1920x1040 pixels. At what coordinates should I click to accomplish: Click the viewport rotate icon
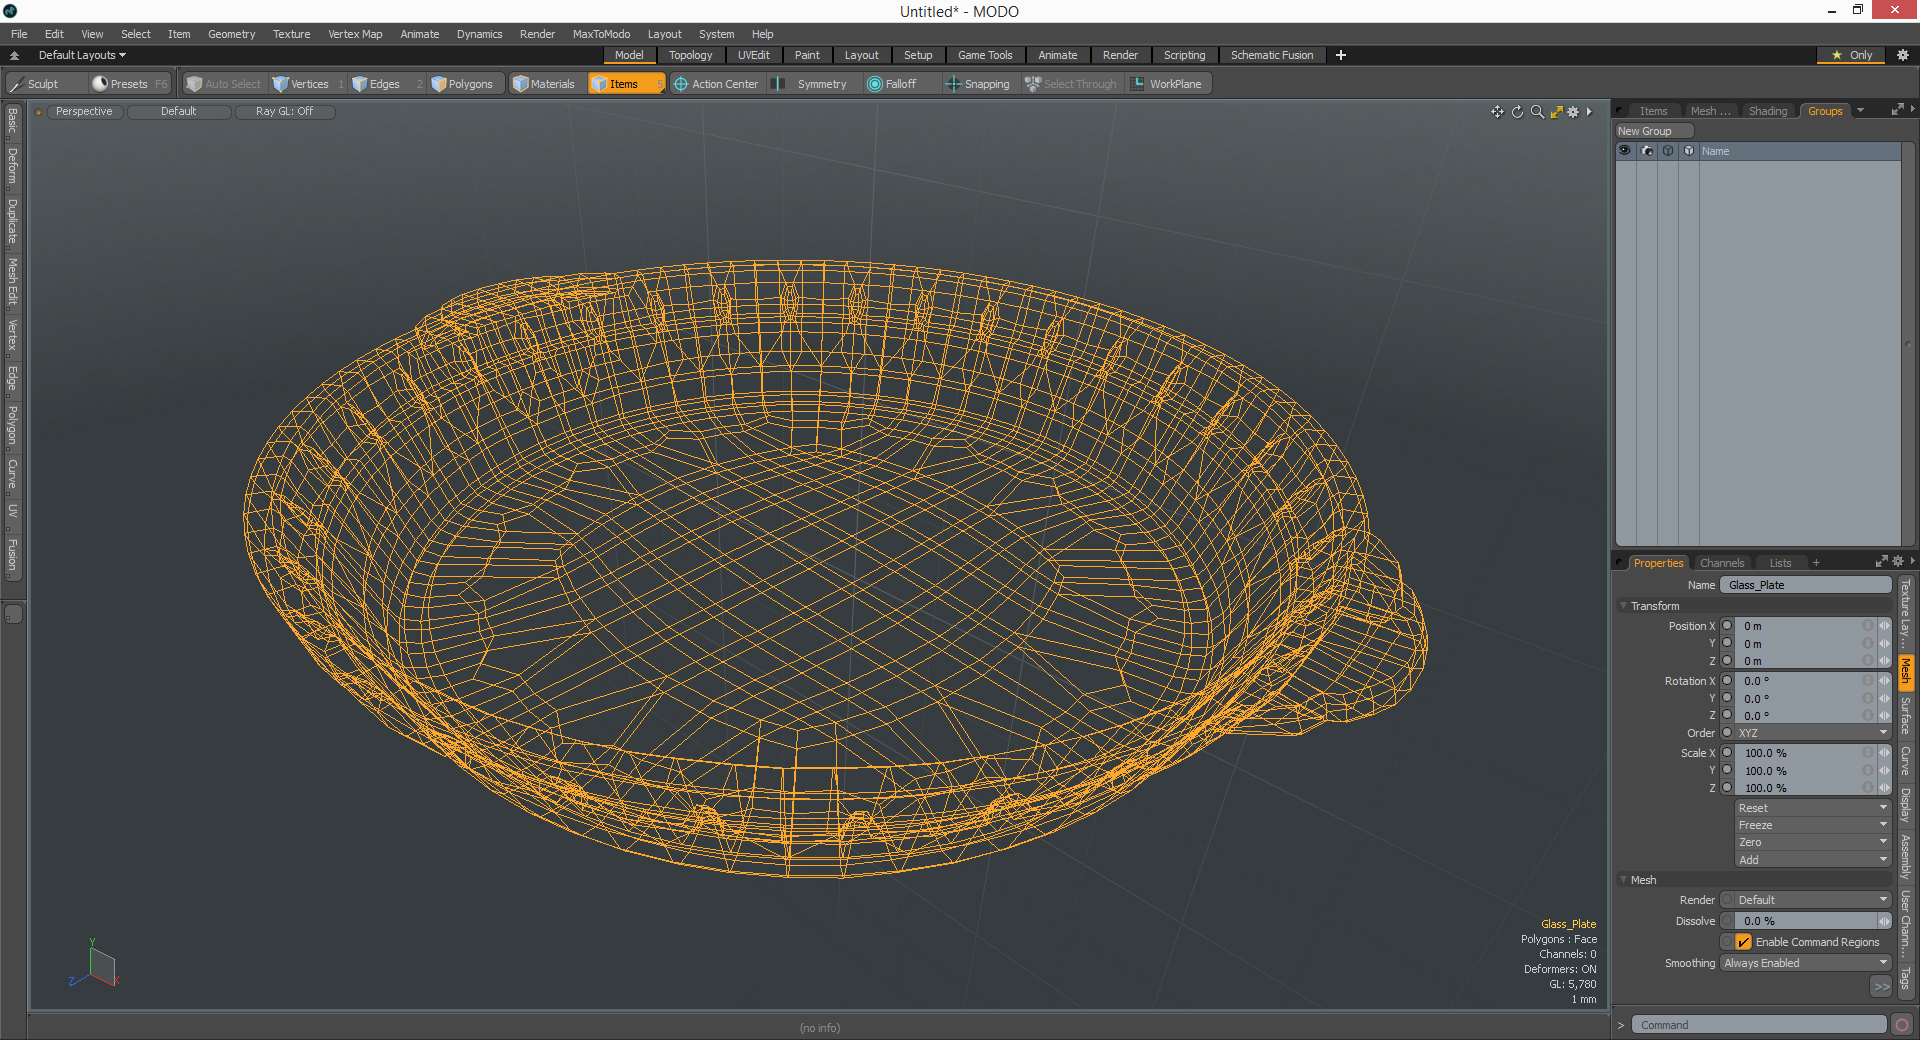(1517, 112)
